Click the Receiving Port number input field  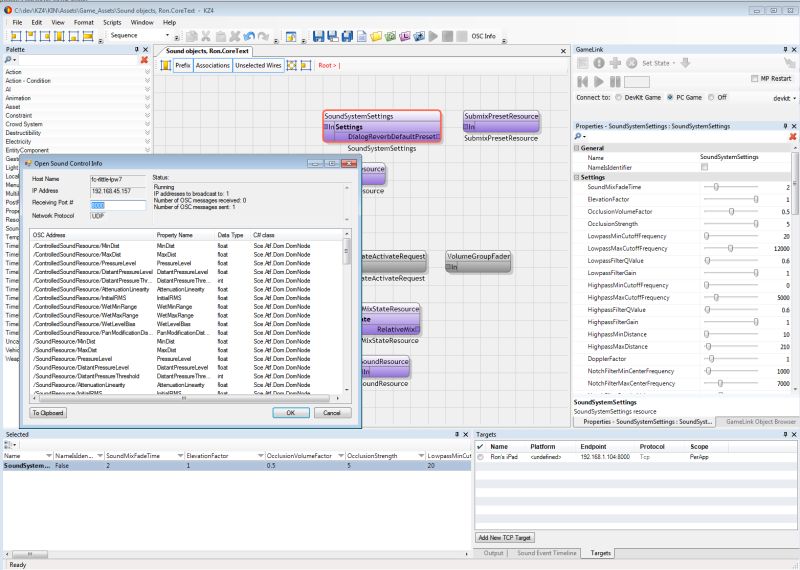118,205
